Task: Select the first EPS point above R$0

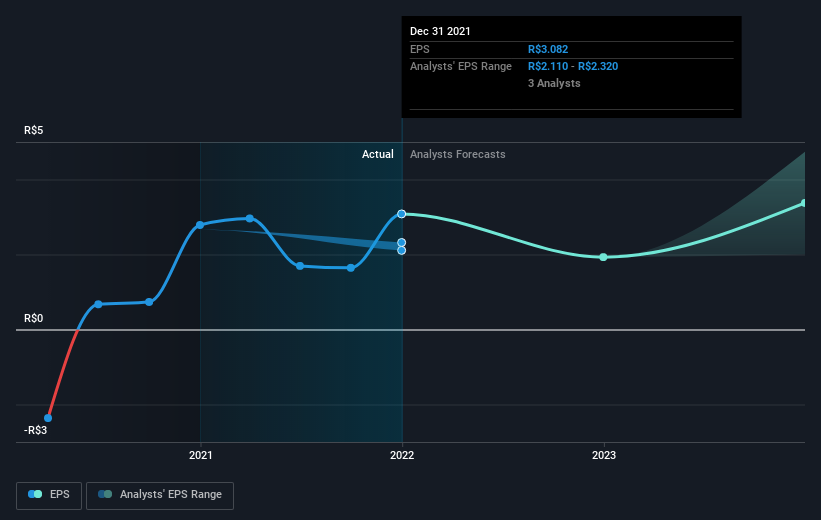Action: coord(98,304)
